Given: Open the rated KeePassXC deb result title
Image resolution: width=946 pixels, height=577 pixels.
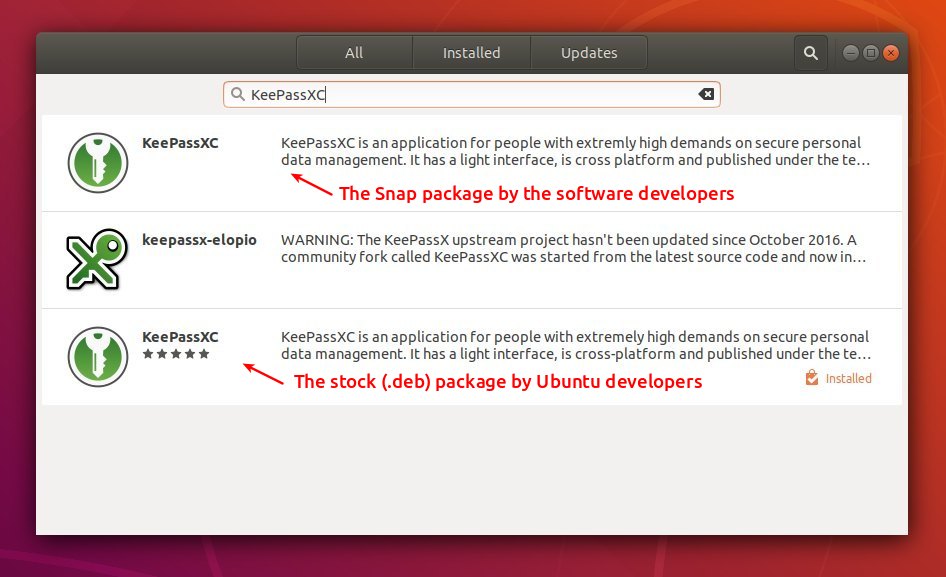Looking at the screenshot, I should 180,337.
